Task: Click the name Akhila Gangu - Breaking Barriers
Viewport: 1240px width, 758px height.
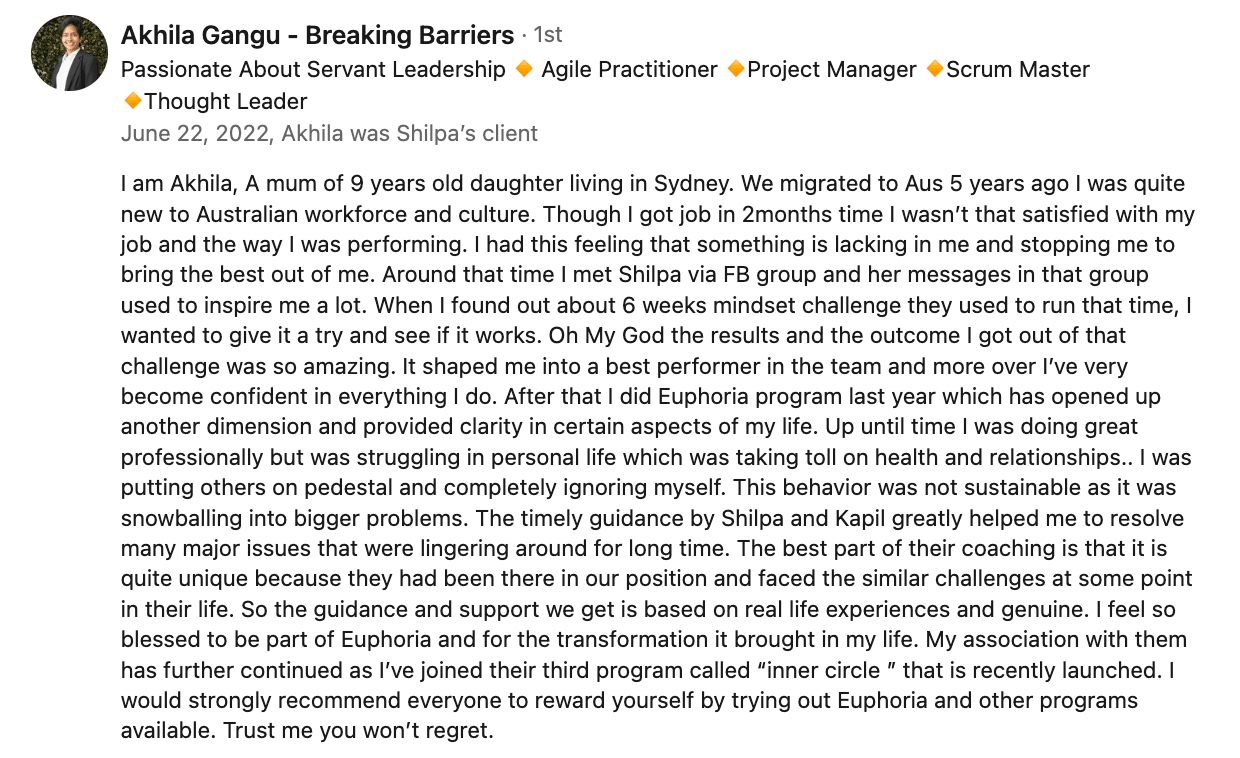Action: pyautogui.click(x=317, y=35)
